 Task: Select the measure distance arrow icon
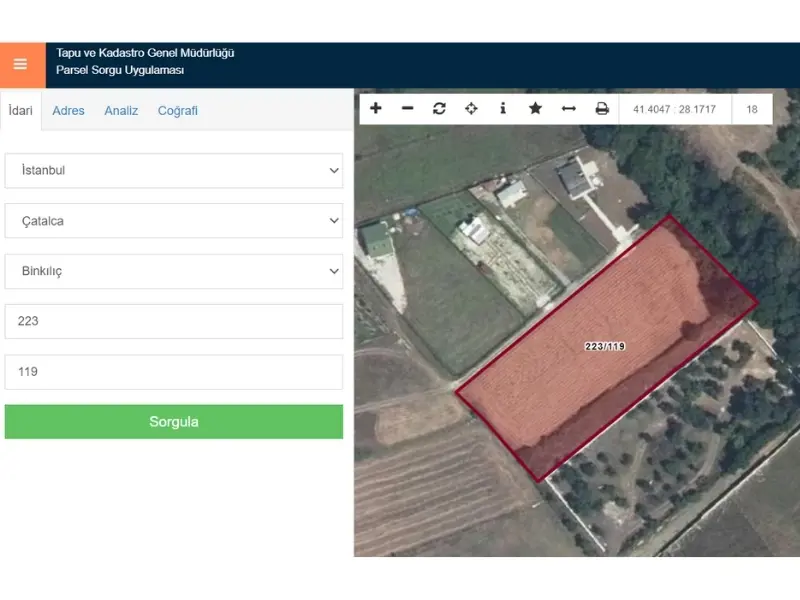[568, 109]
